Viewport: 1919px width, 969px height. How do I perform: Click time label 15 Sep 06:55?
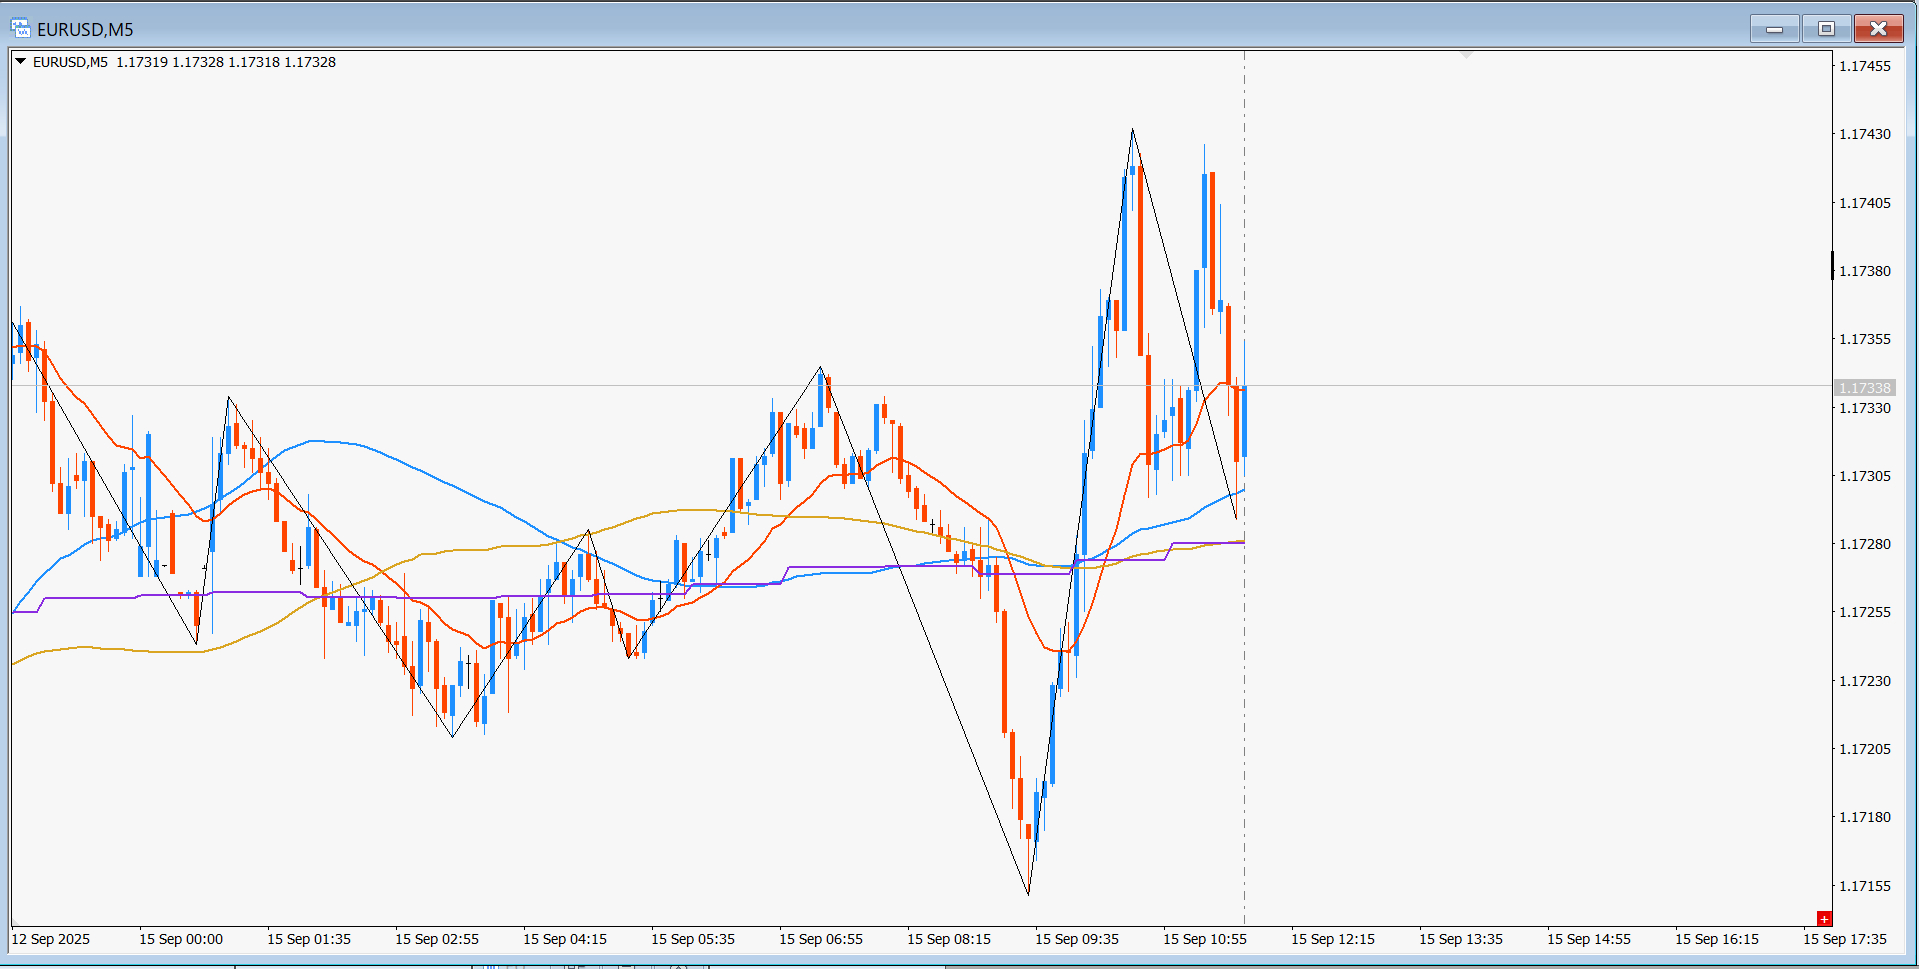coord(821,939)
